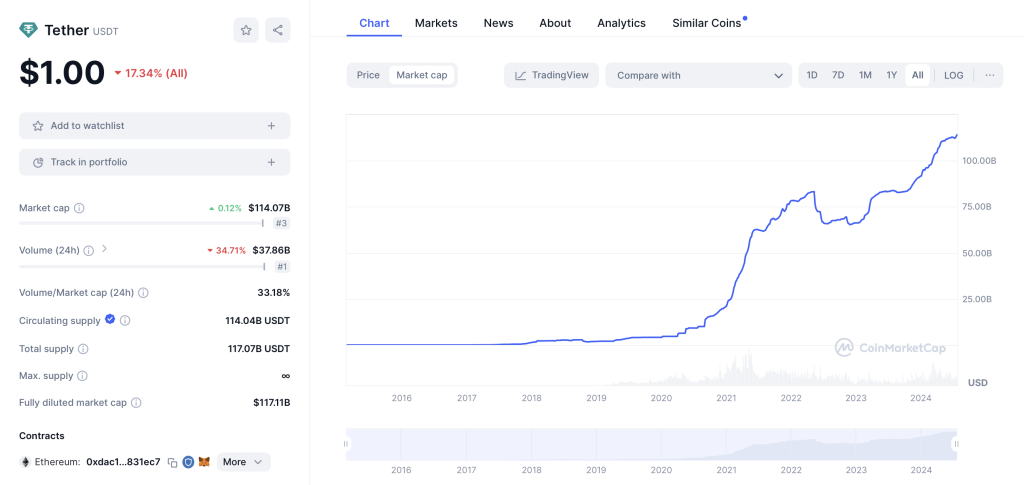The height and width of the screenshot is (485, 1024).
Task: Click the $37.86B volume value
Action: [x=272, y=250]
